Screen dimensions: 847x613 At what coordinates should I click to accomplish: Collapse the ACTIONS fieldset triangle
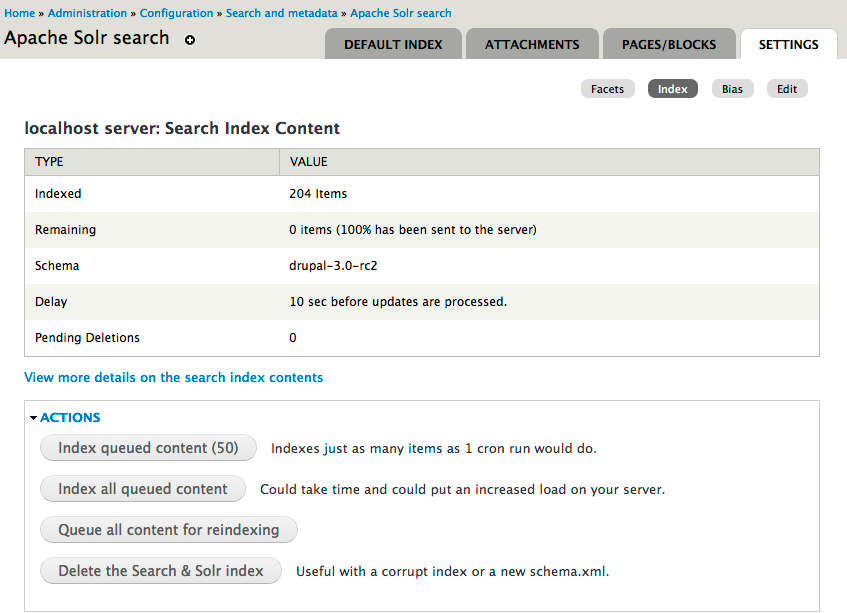click(33, 417)
